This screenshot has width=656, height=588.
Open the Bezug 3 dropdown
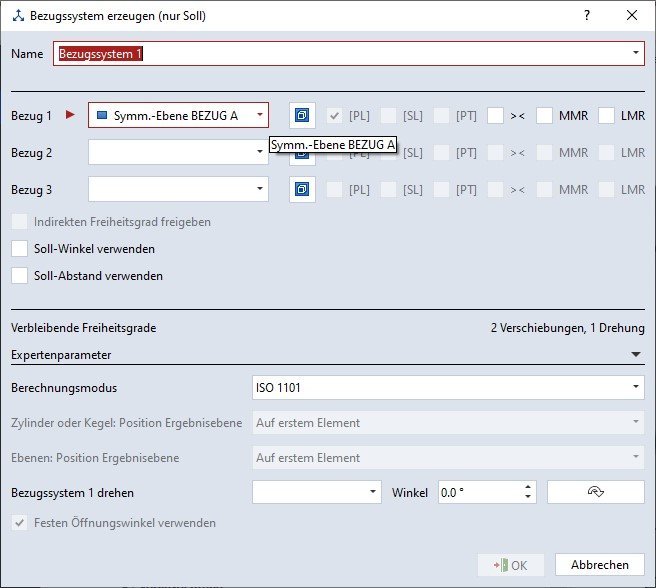pos(260,188)
